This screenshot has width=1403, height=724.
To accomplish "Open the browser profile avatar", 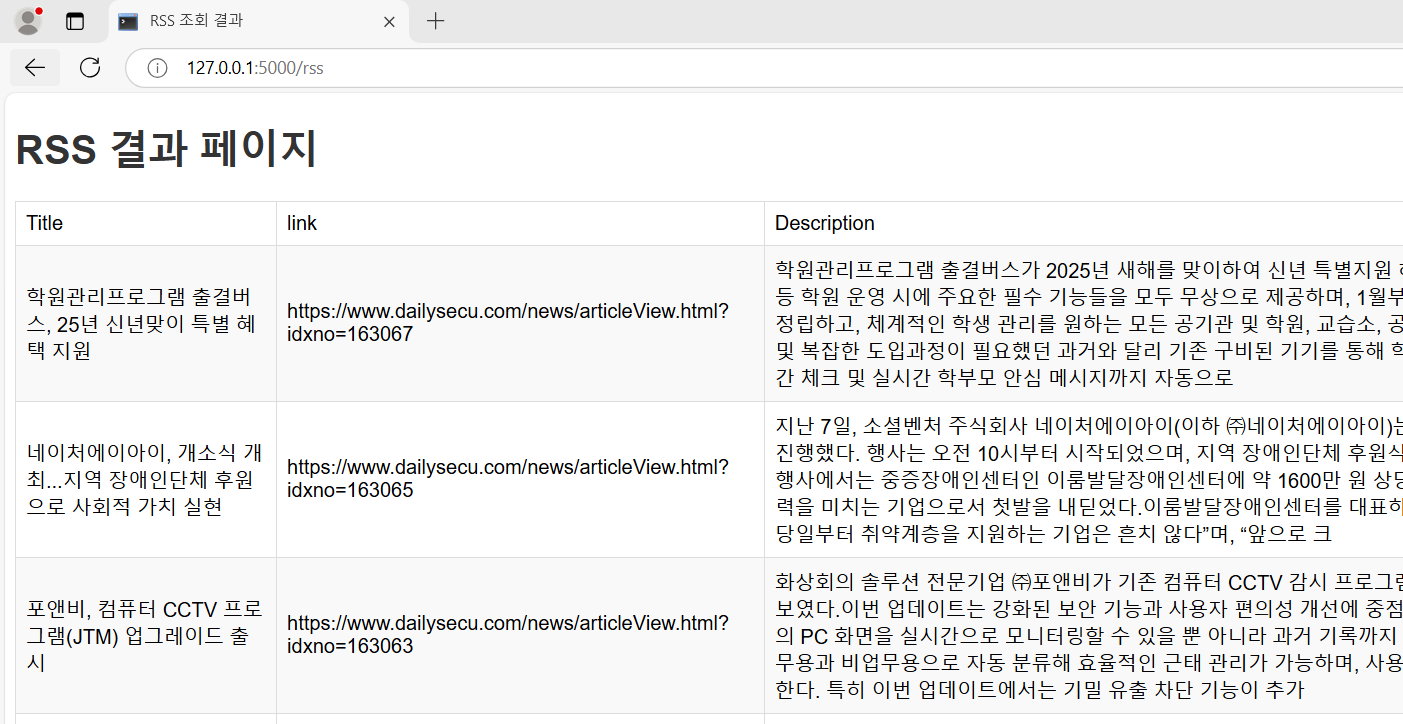I will (x=28, y=21).
